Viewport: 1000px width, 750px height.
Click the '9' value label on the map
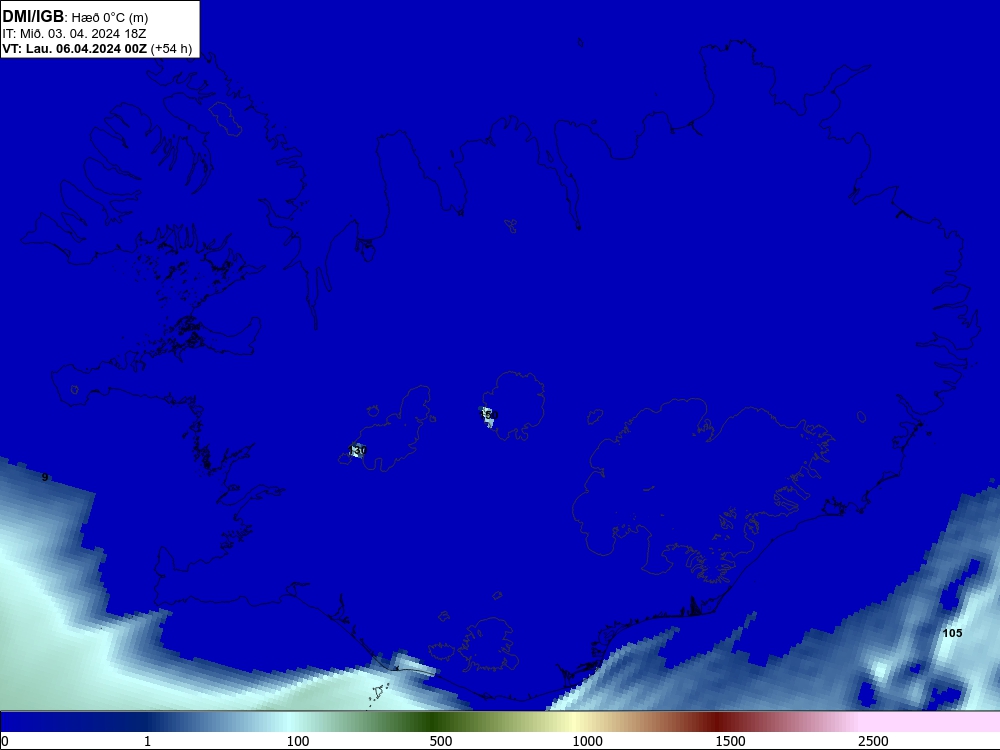coord(45,477)
